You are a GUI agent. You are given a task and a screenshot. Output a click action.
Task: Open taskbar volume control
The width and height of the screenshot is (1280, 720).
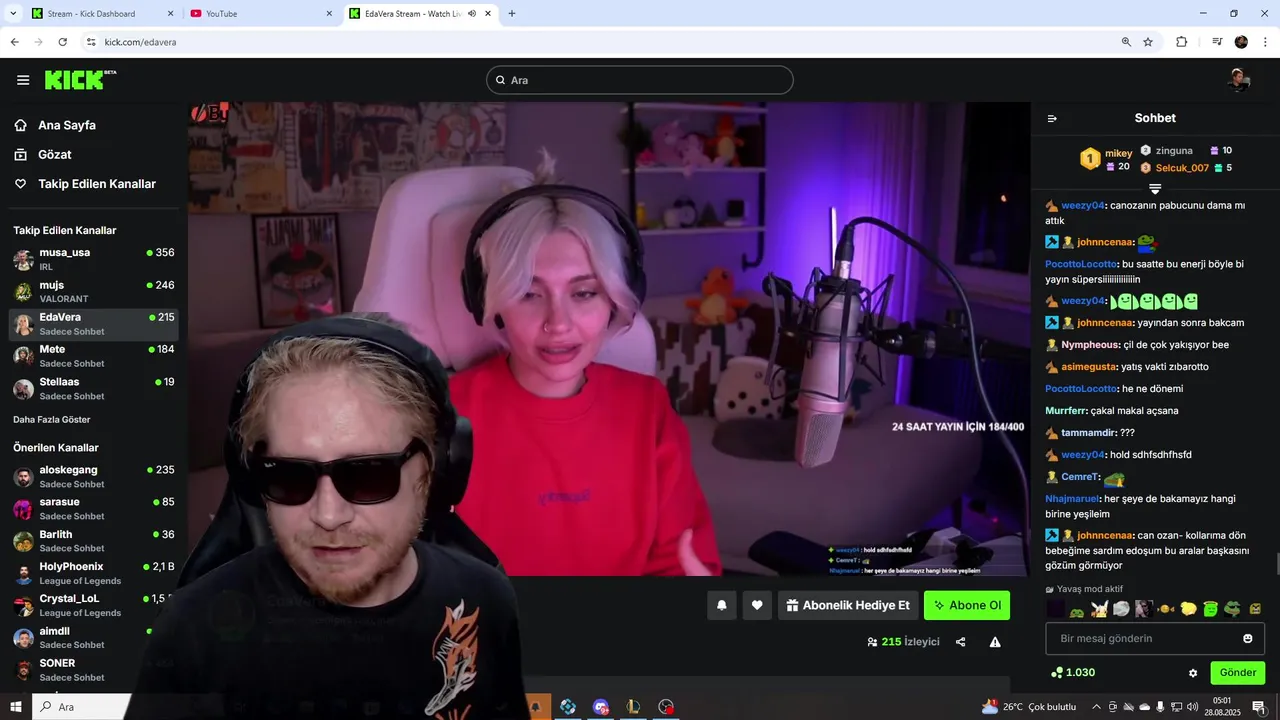click(1193, 707)
